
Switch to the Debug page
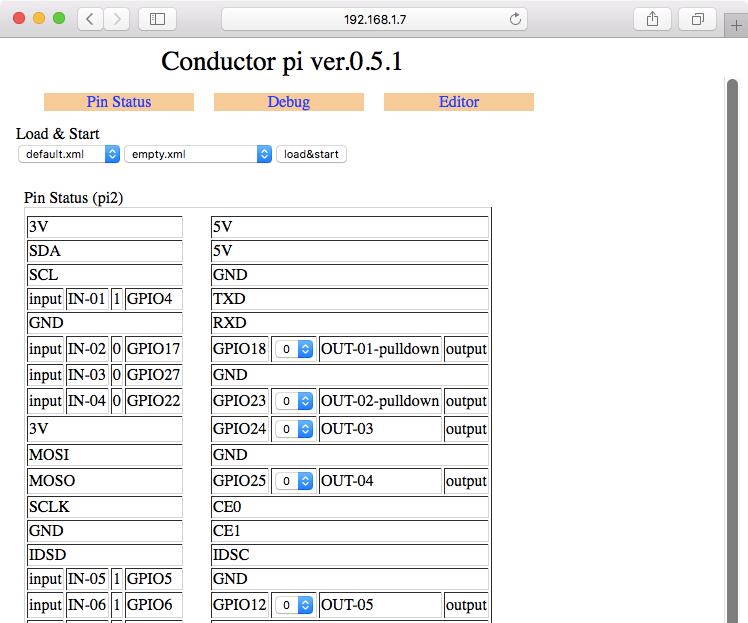[288, 102]
